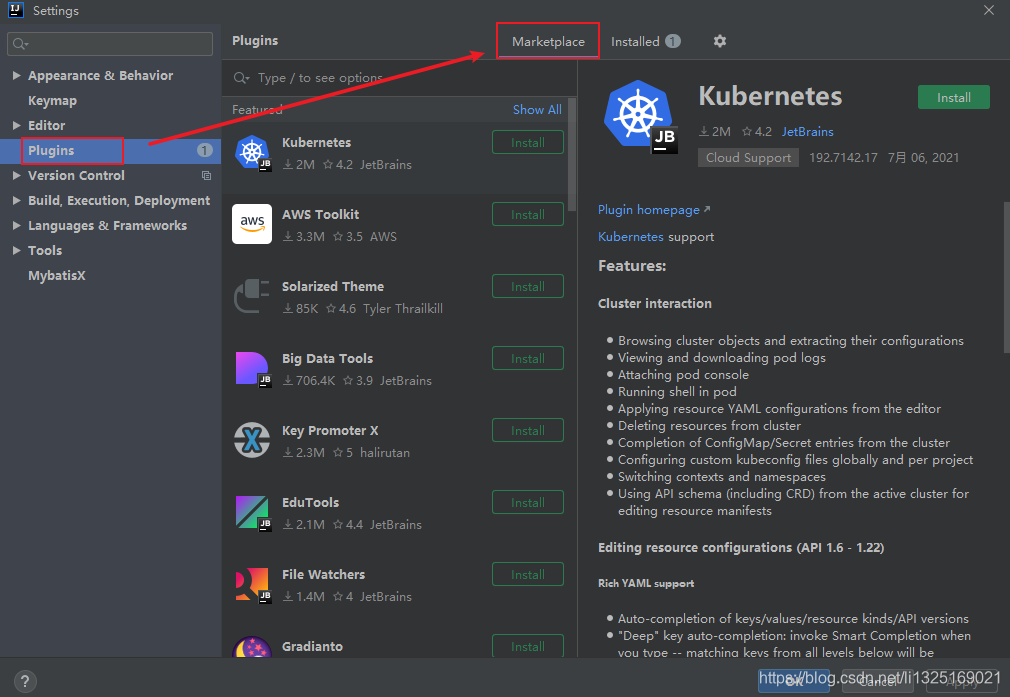Click the Cloud Support tag
Screen dimensions: 1010x697
click(748, 158)
